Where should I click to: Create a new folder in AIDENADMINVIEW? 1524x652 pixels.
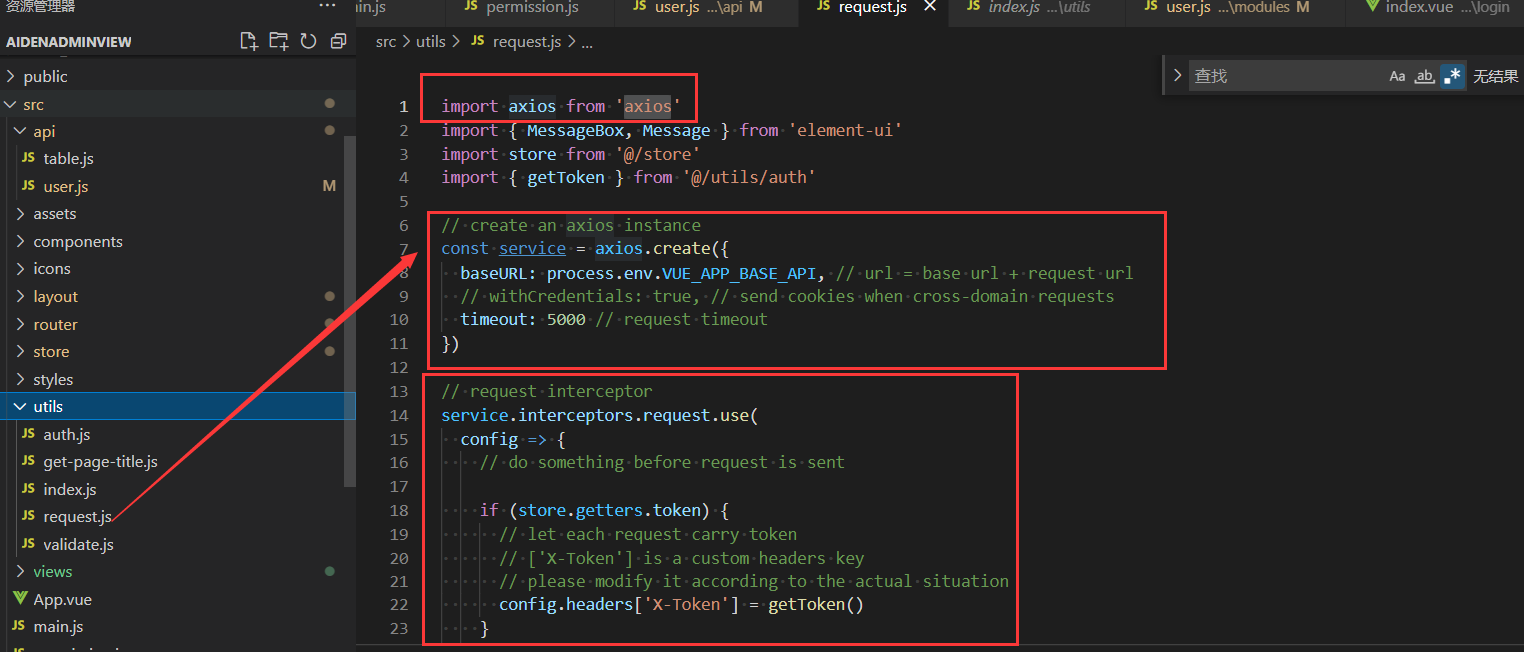[x=279, y=41]
